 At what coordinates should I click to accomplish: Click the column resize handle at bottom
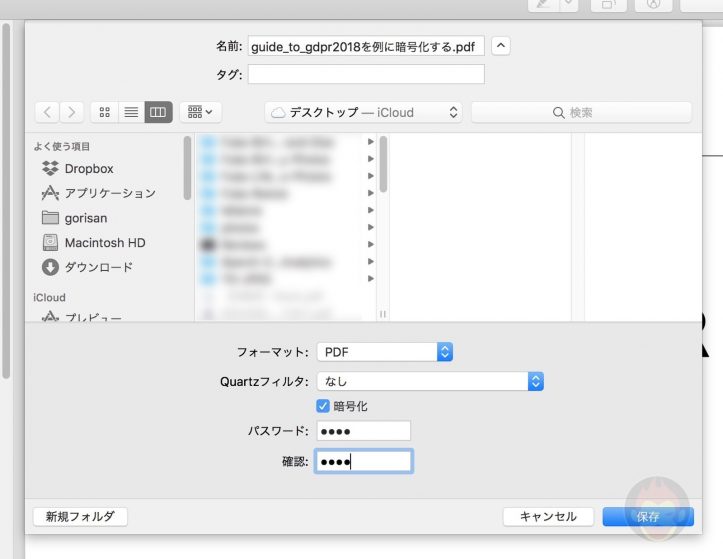pyautogui.click(x=383, y=314)
